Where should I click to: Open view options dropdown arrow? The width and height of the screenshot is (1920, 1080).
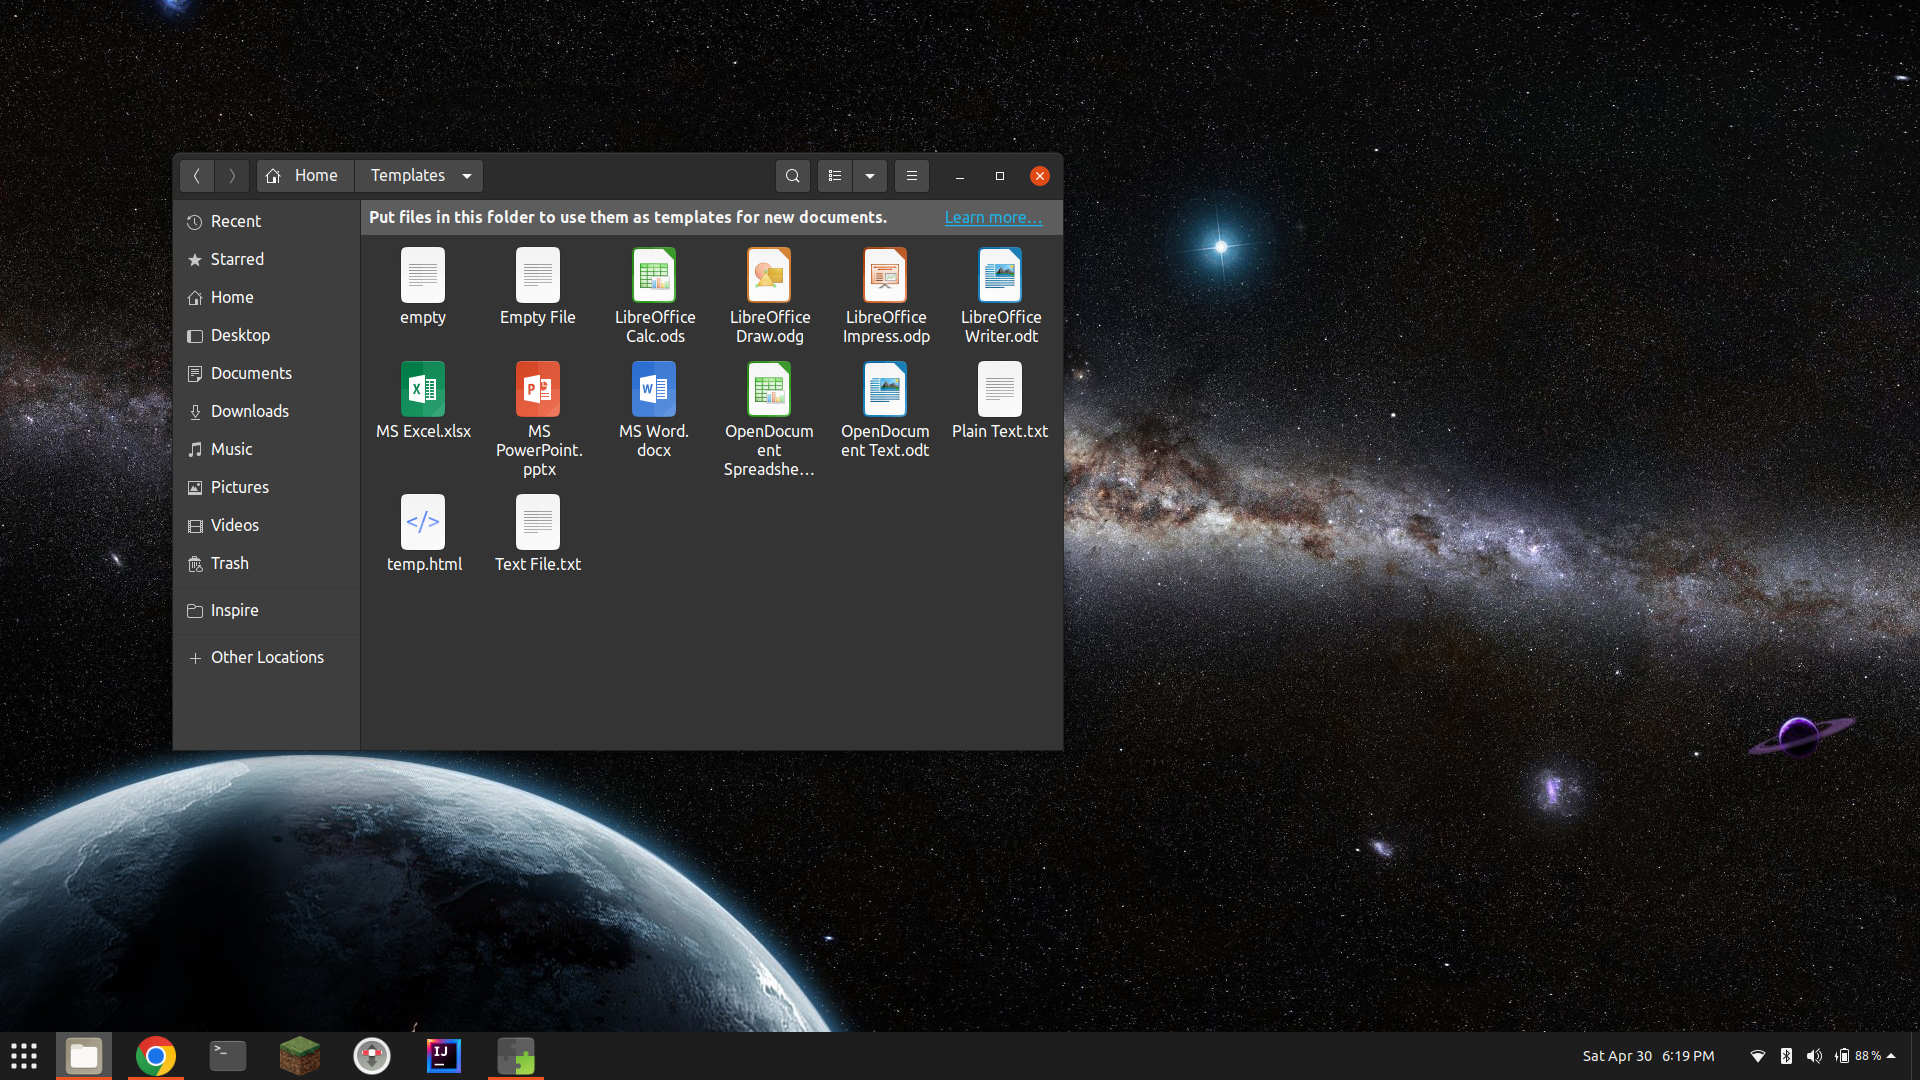[870, 176]
